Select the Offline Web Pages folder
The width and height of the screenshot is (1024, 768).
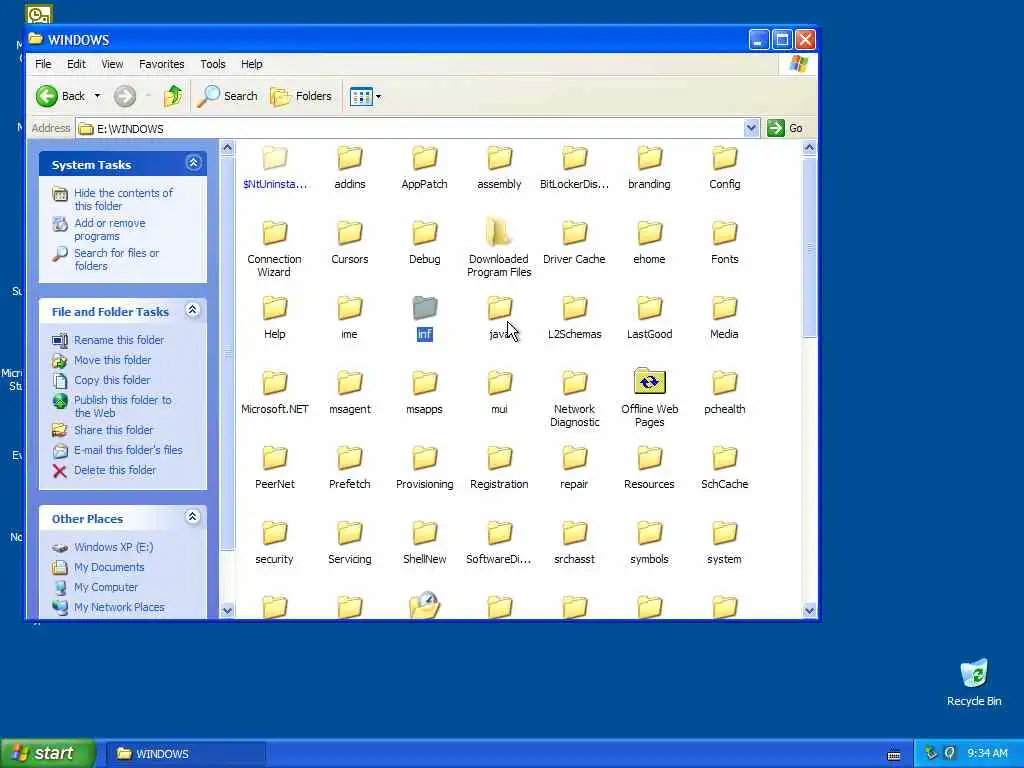tap(650, 398)
